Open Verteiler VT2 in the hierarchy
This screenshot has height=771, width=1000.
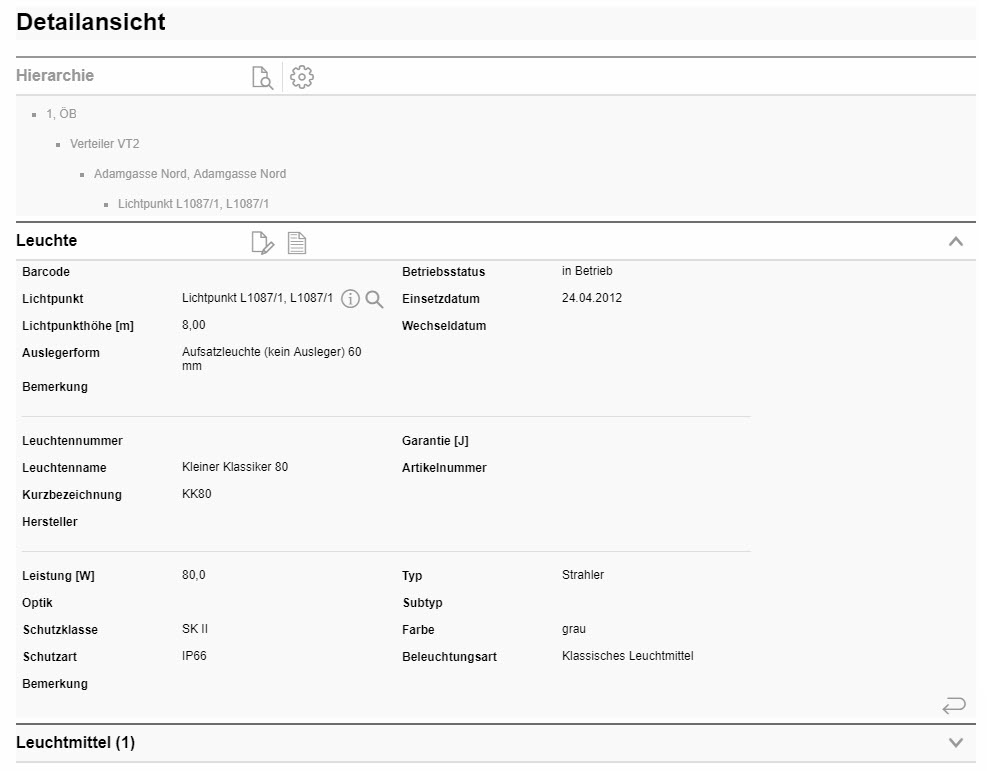(104, 144)
